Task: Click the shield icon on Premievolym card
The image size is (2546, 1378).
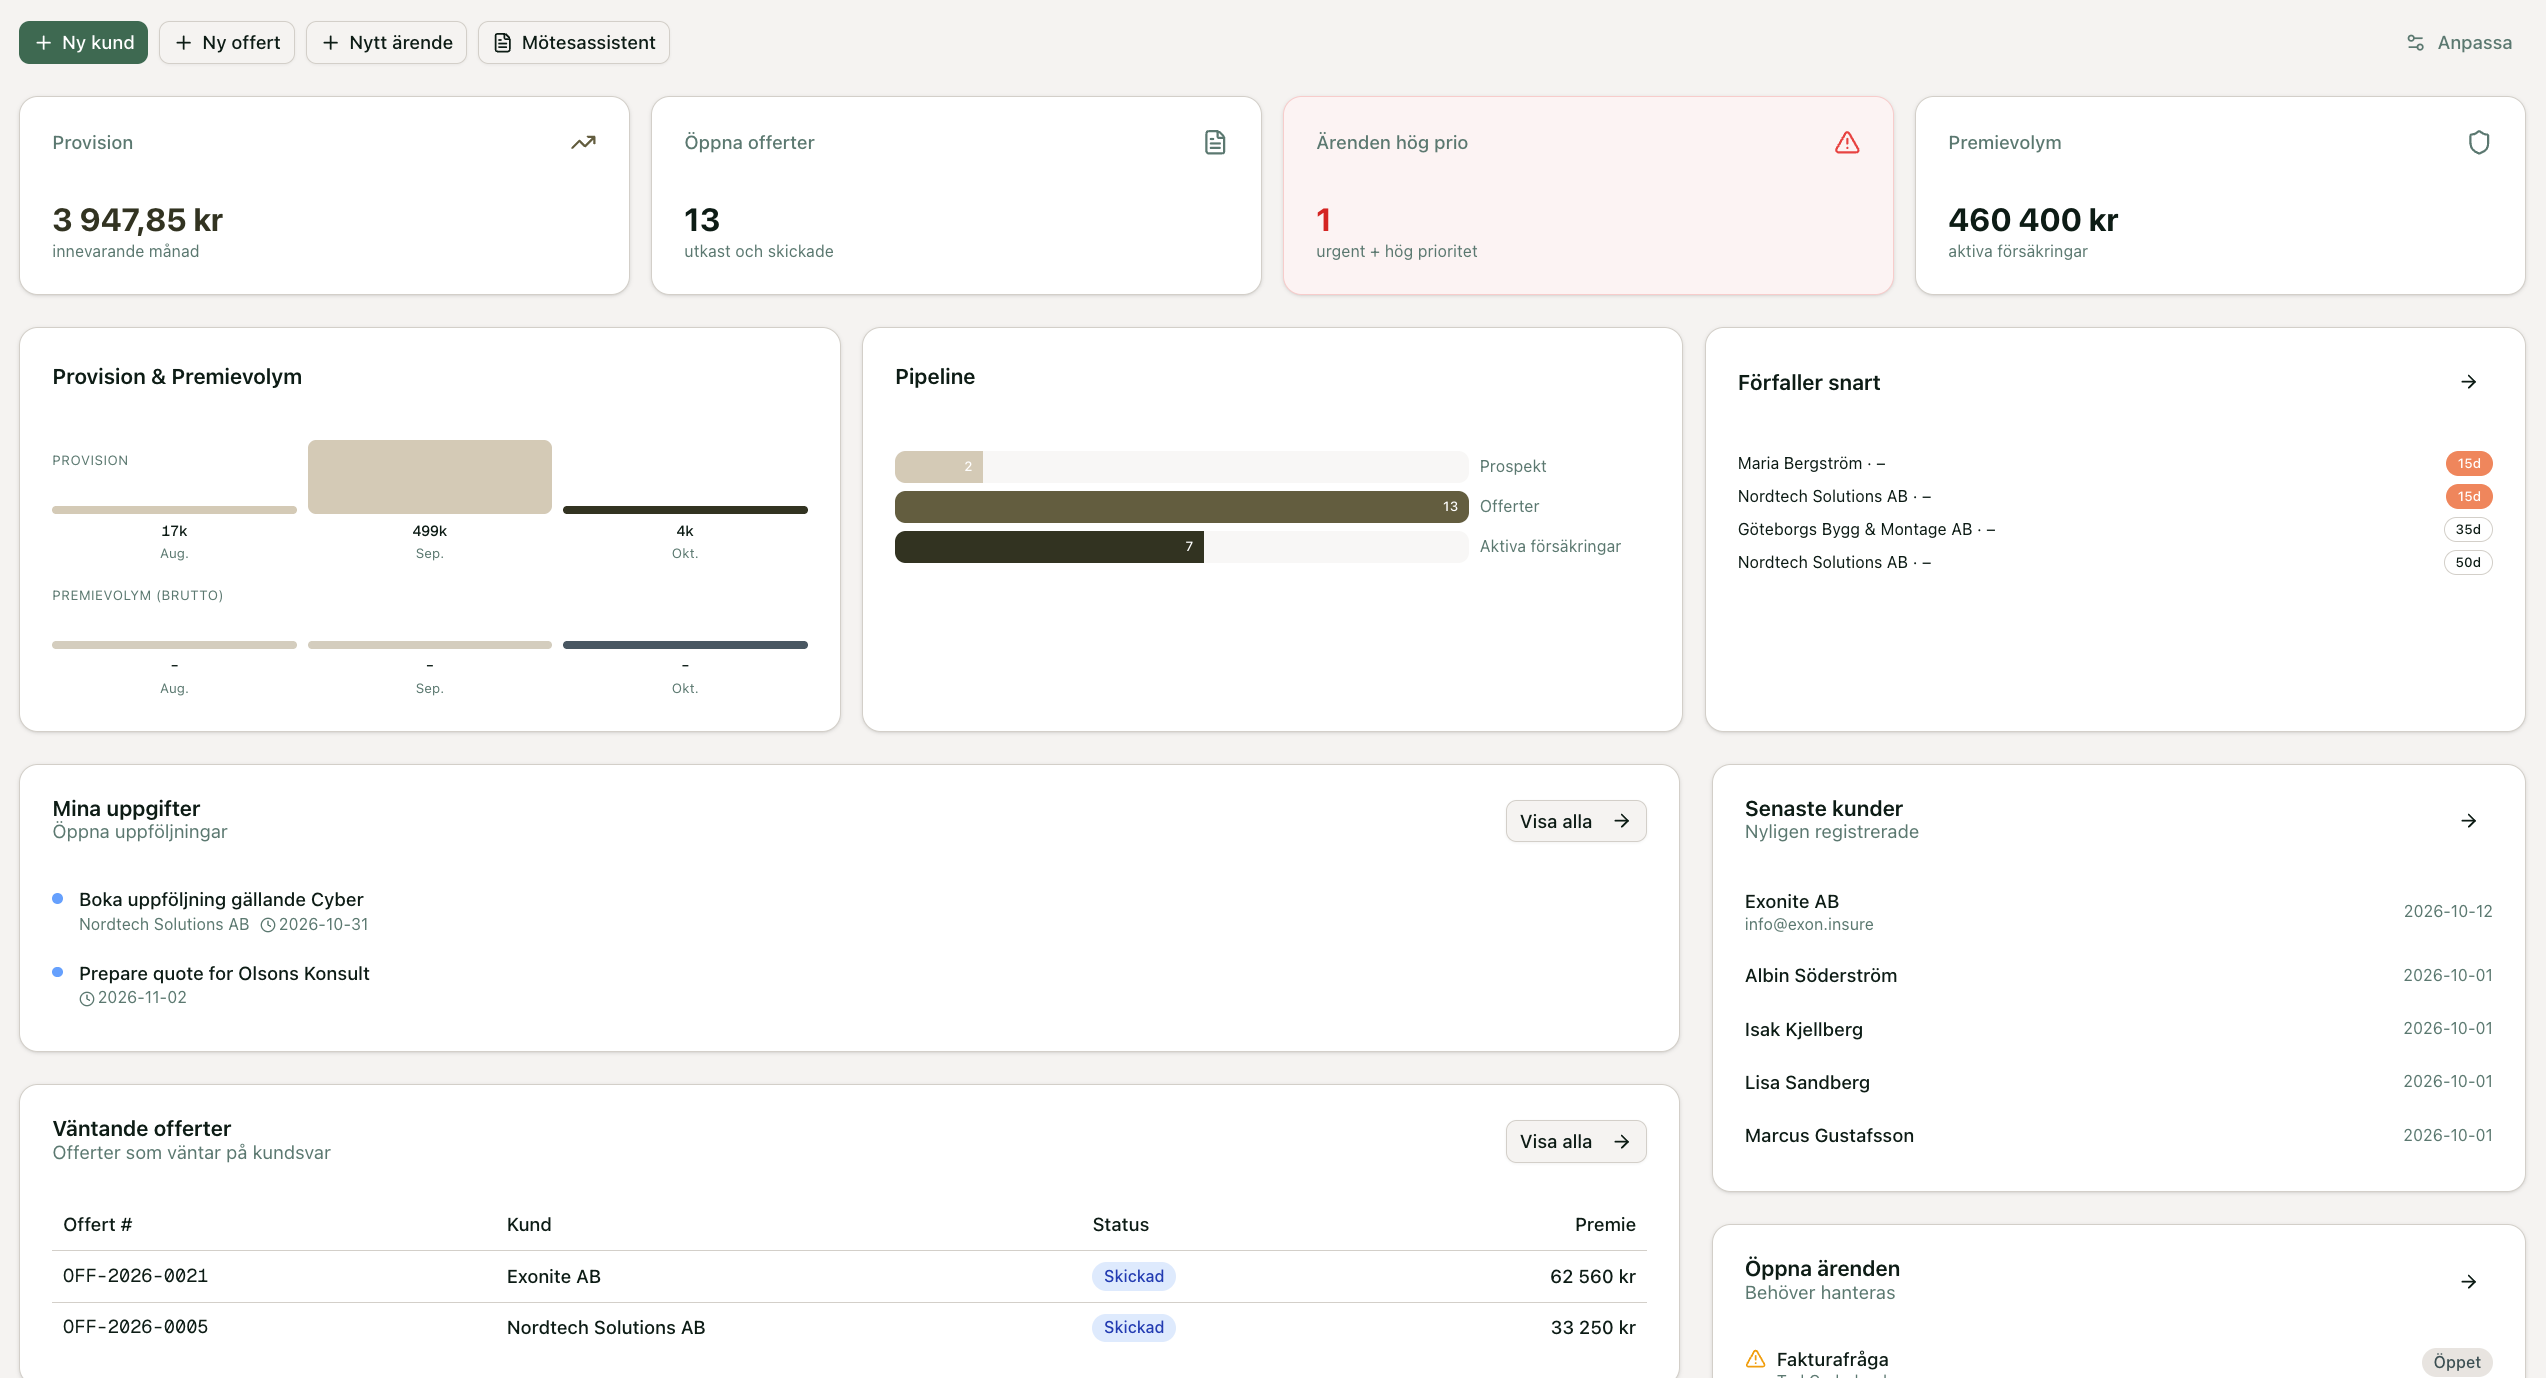Action: (x=2479, y=142)
